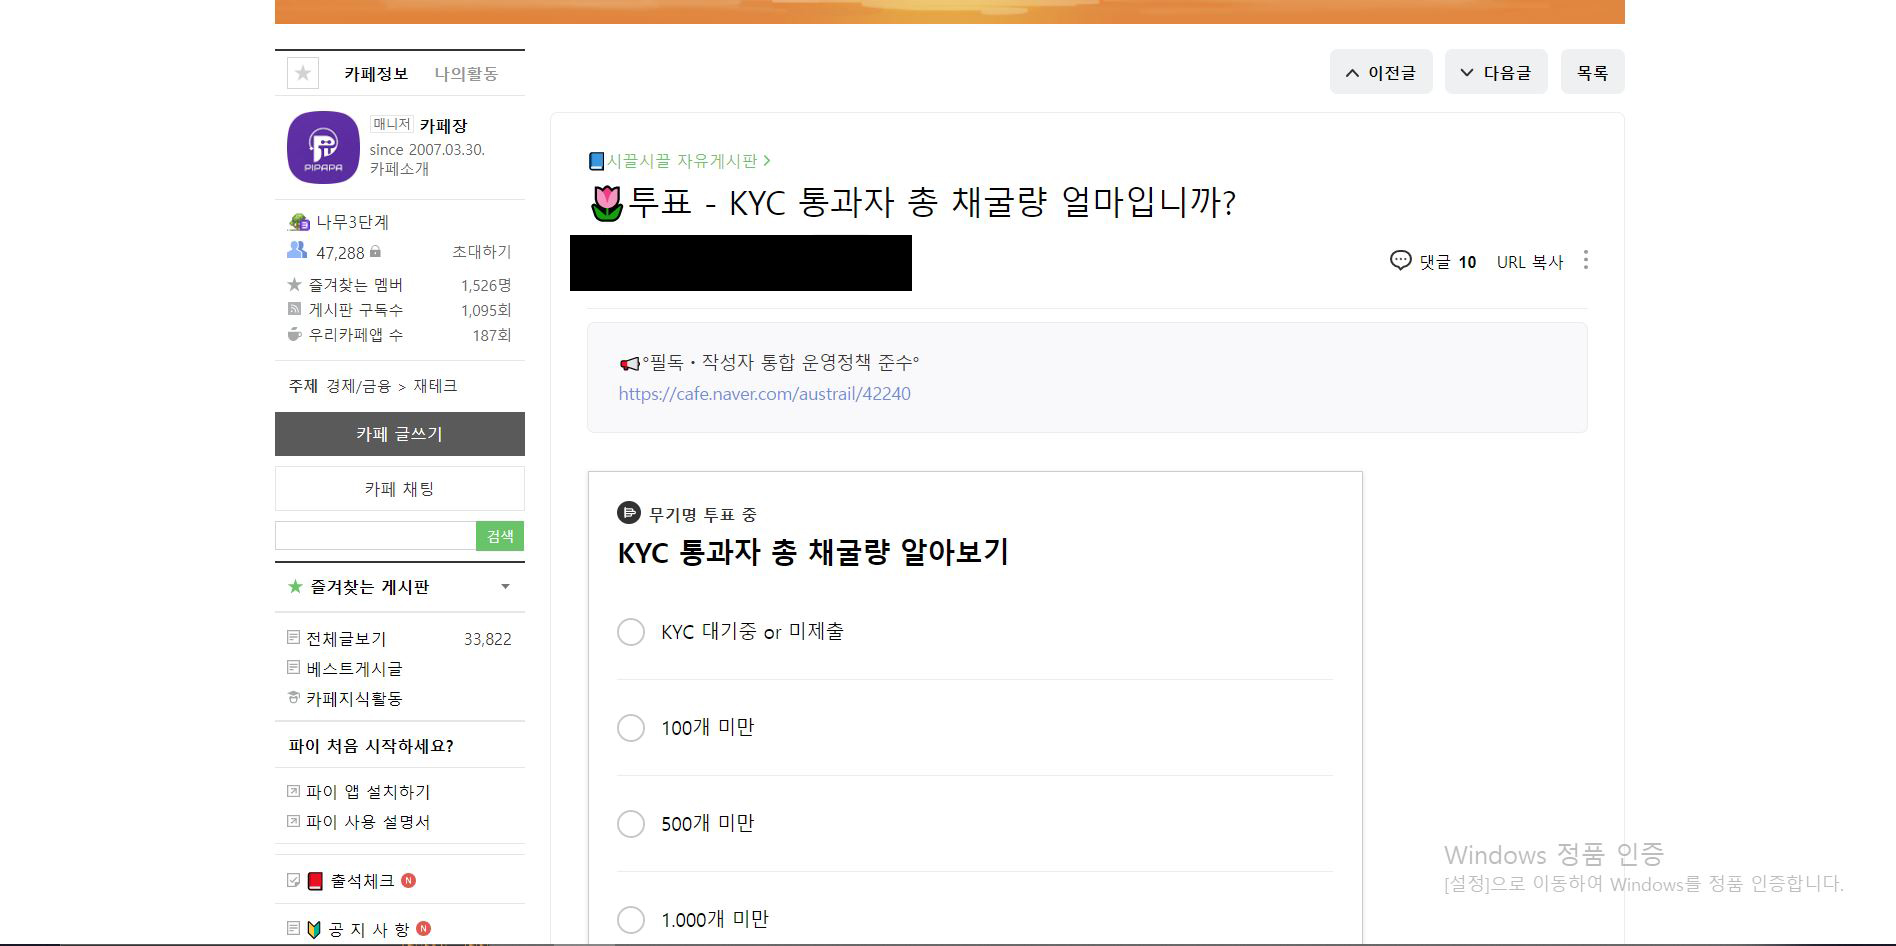Image resolution: width=1896 pixels, height=946 pixels.
Task: Click the orange cafe banner image
Action: (950, 11)
